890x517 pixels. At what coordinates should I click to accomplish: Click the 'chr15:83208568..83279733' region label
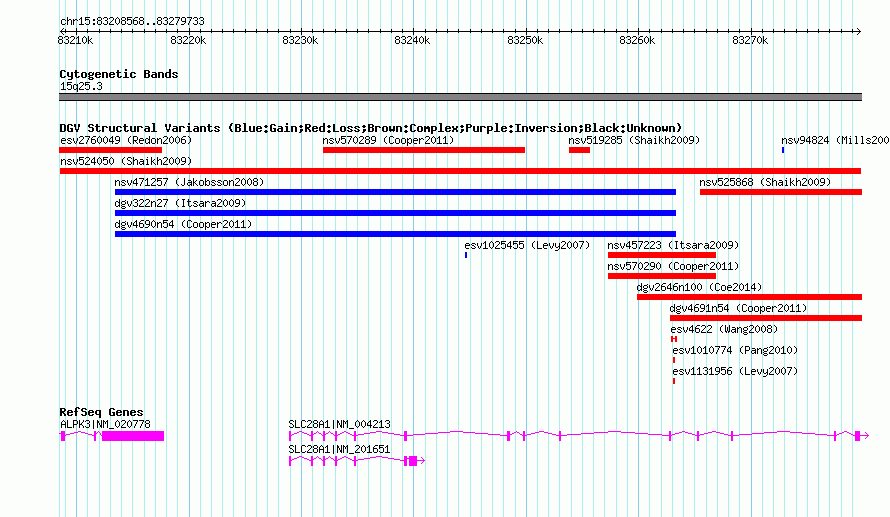[x=132, y=21]
